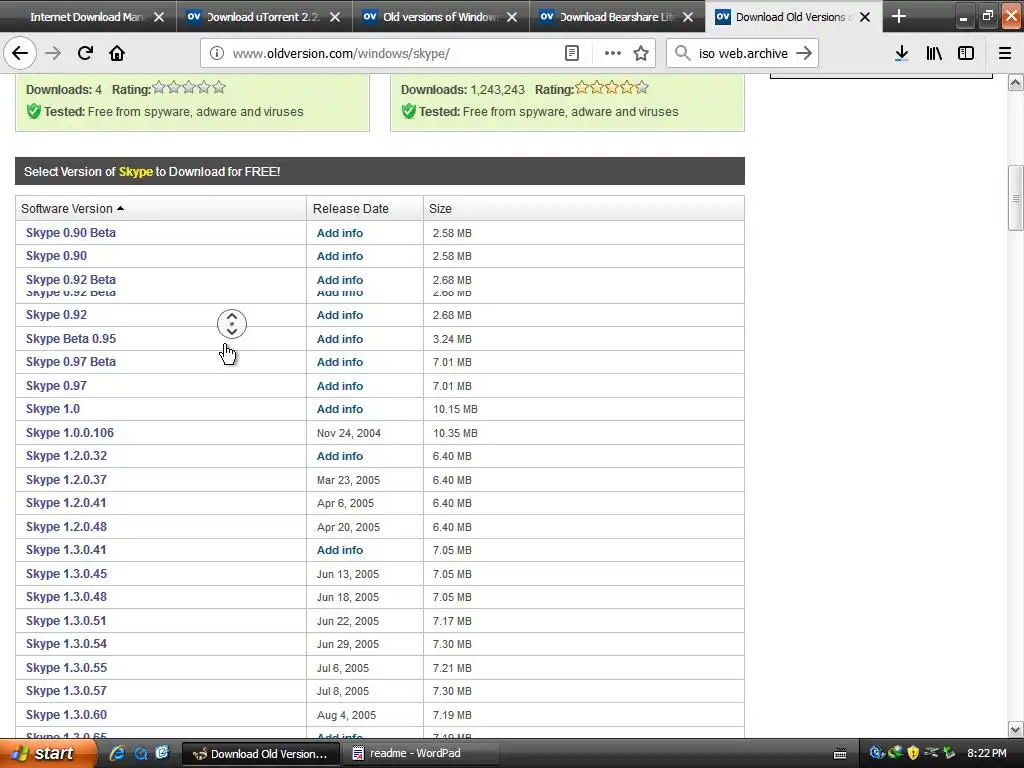Go back to the previous page
This screenshot has width=1024, height=768.
(x=20, y=53)
